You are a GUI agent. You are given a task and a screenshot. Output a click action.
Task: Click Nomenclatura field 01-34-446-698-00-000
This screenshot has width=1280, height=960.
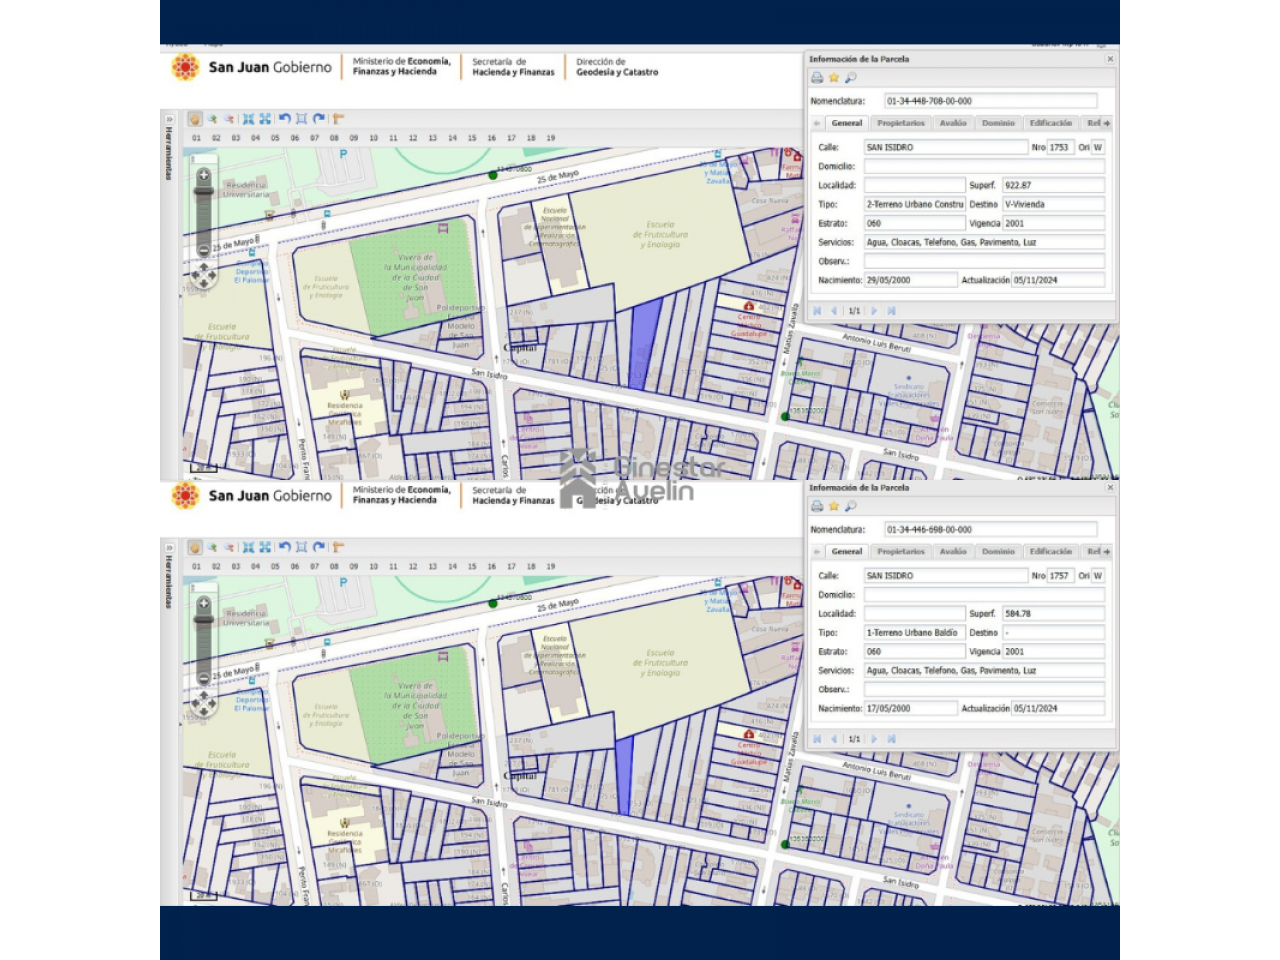click(x=990, y=530)
